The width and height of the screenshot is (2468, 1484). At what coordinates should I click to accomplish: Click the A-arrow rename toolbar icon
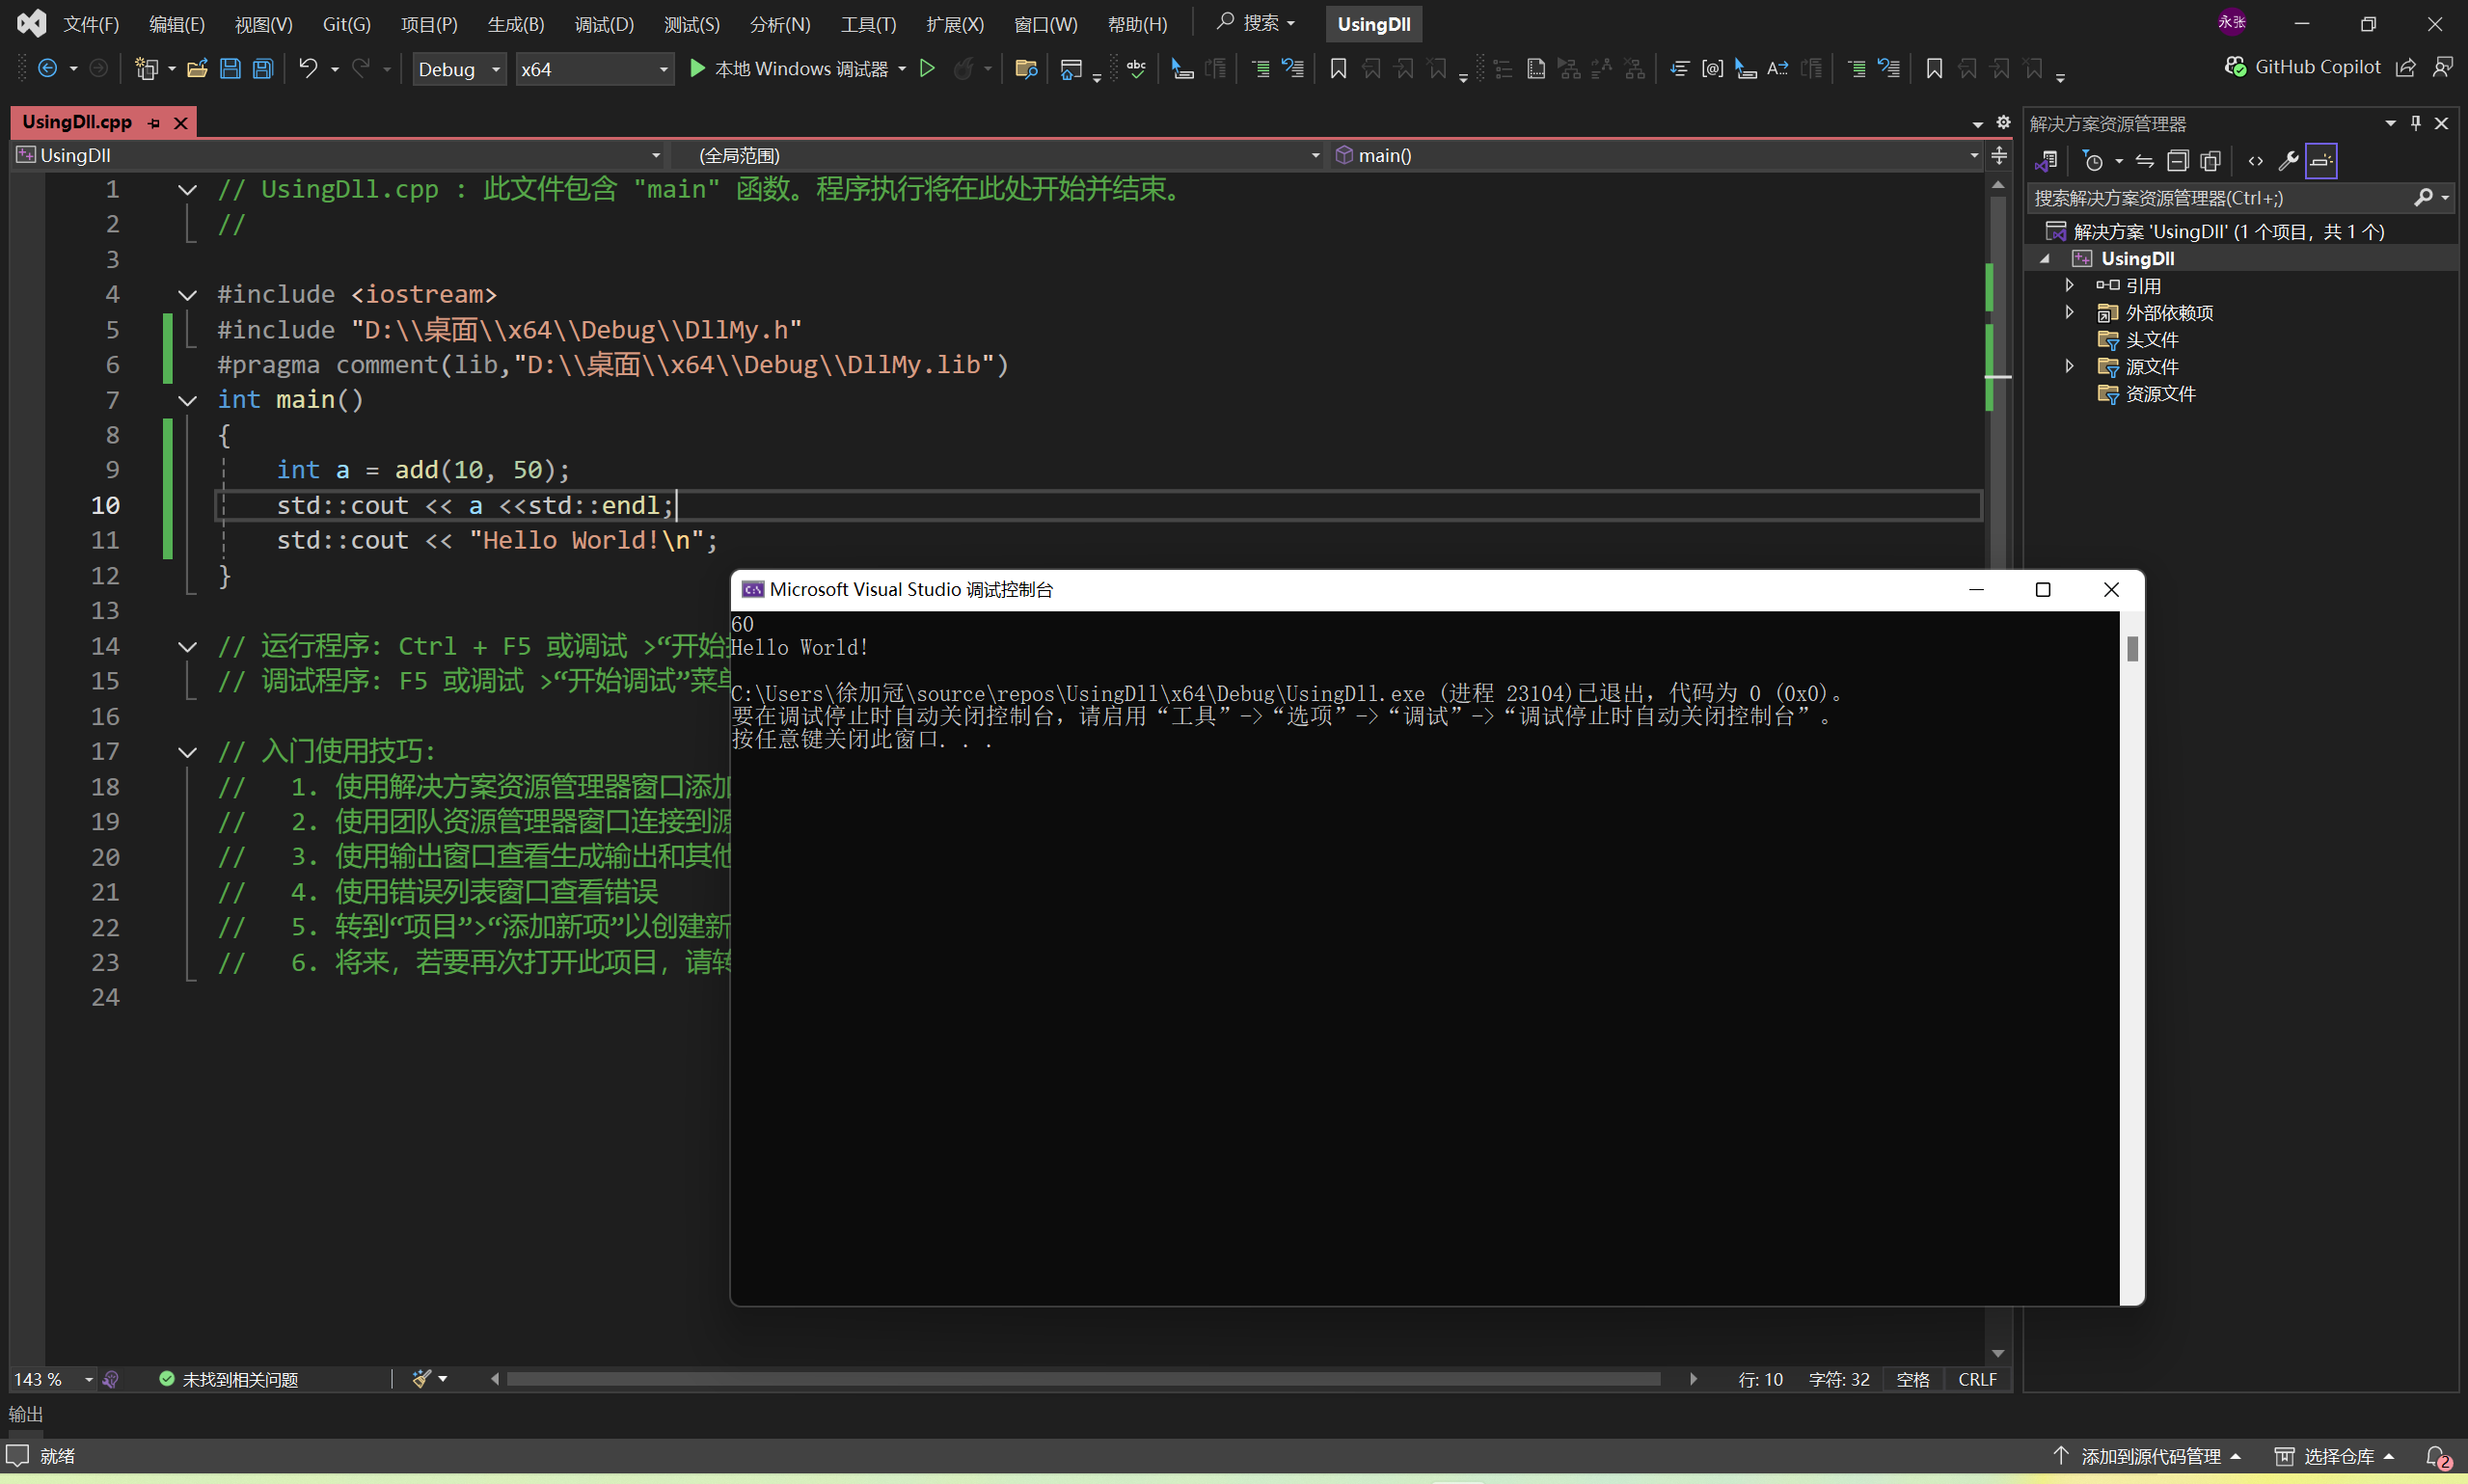tap(1777, 68)
